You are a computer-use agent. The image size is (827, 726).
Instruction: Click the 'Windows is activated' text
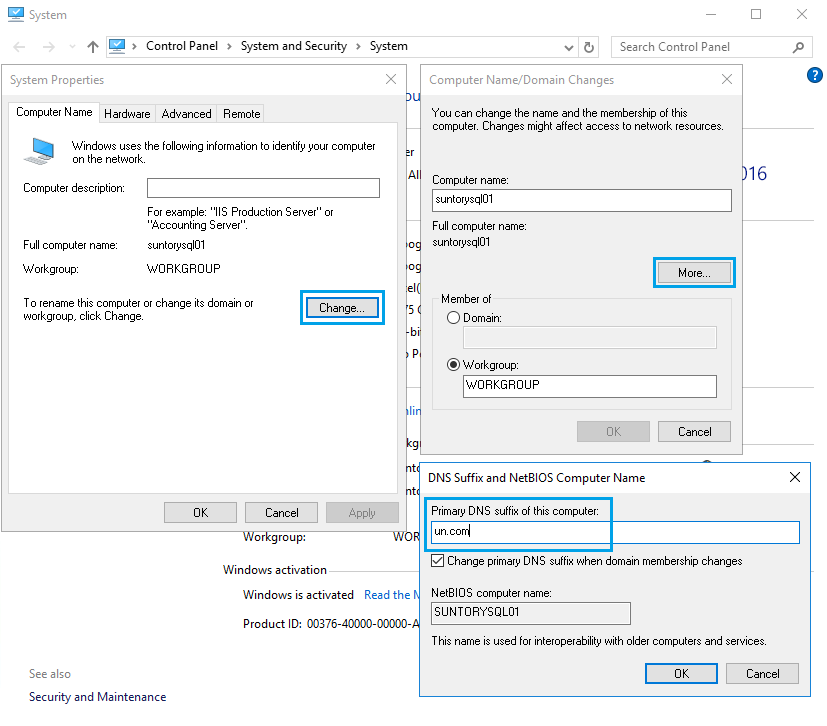click(x=298, y=595)
